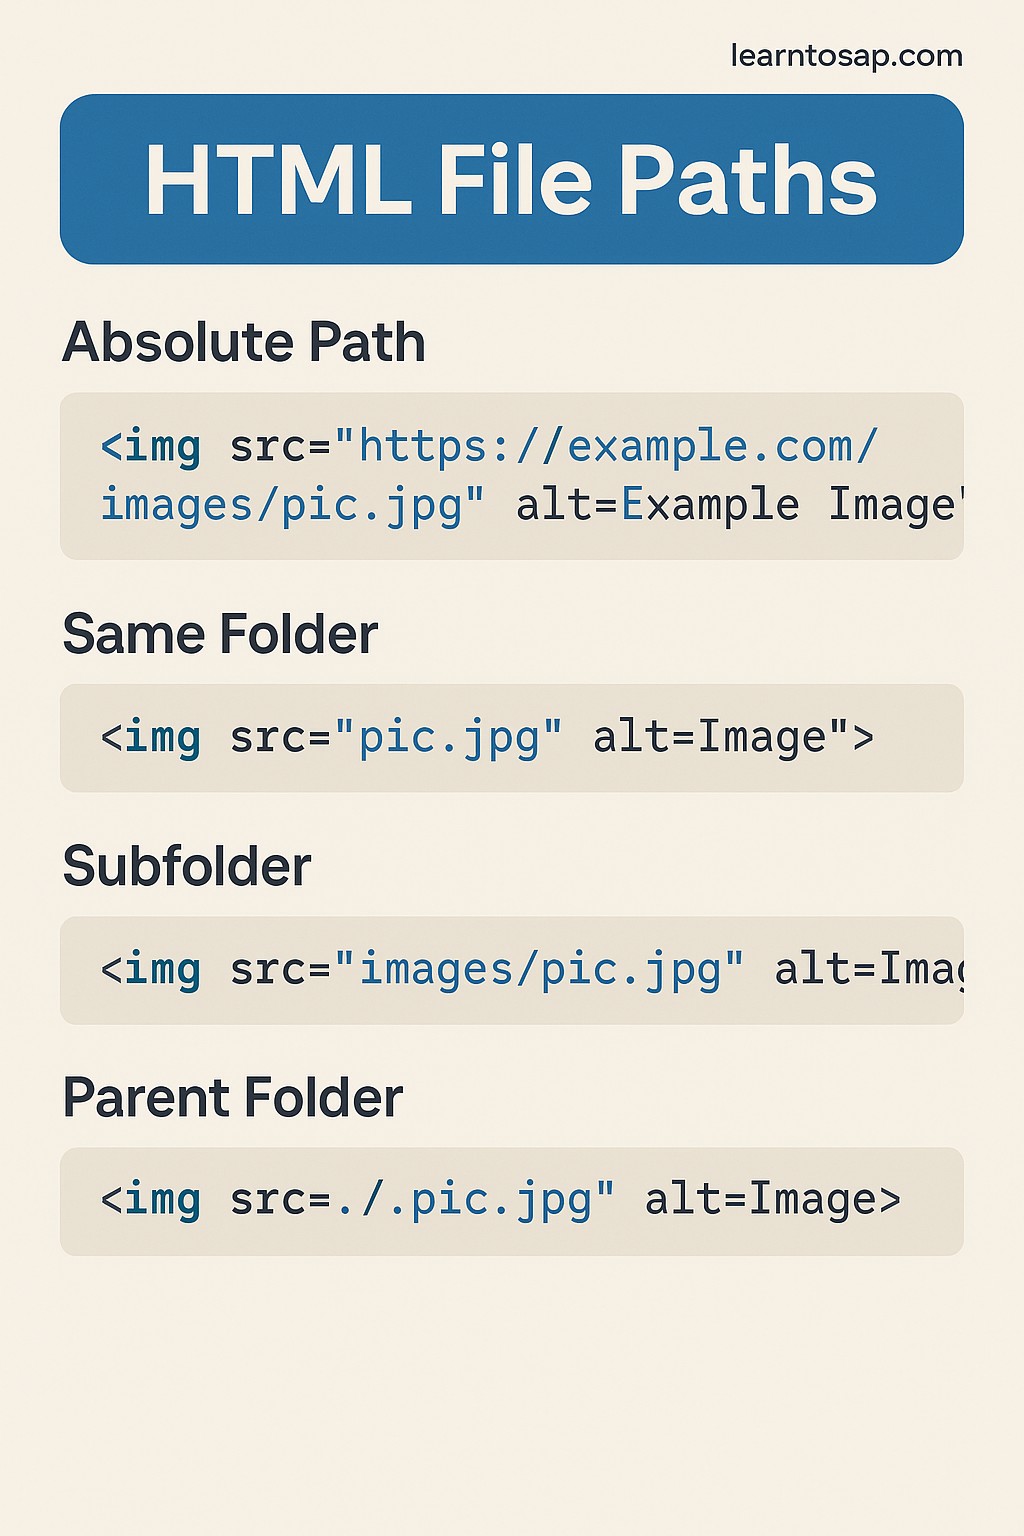Click "pic.jpg" value in Same Folder code
The height and width of the screenshot is (1536, 1024).
449,739
